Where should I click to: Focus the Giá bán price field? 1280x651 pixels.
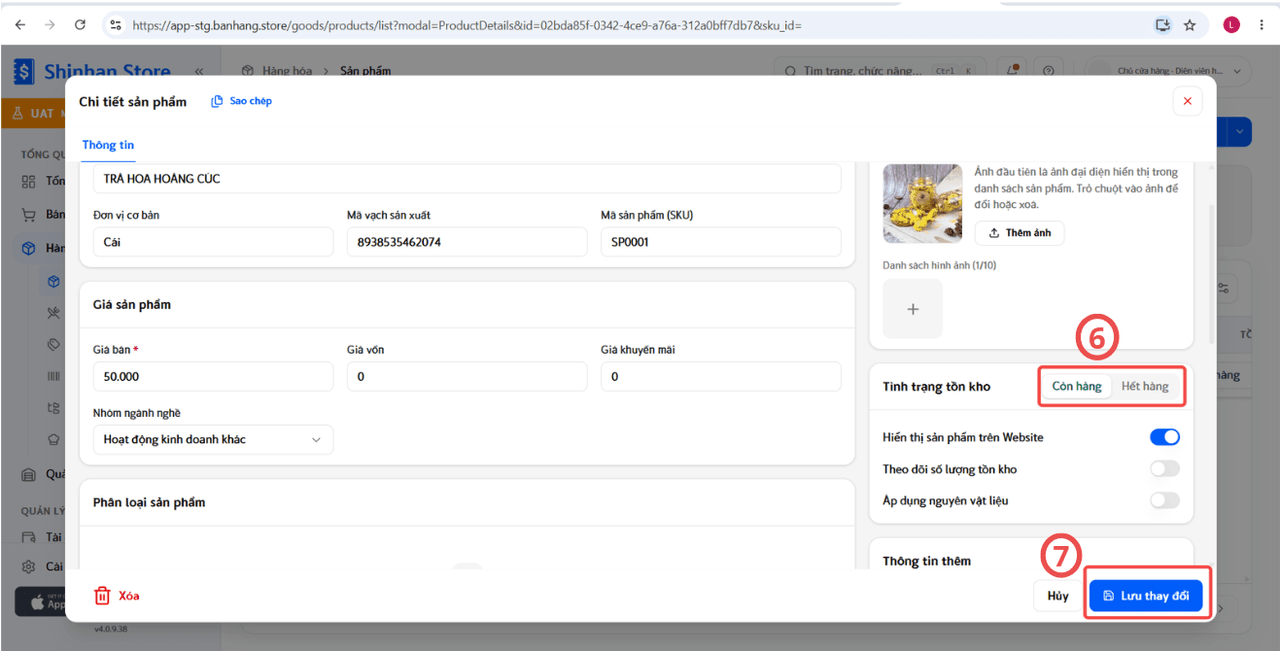click(213, 377)
